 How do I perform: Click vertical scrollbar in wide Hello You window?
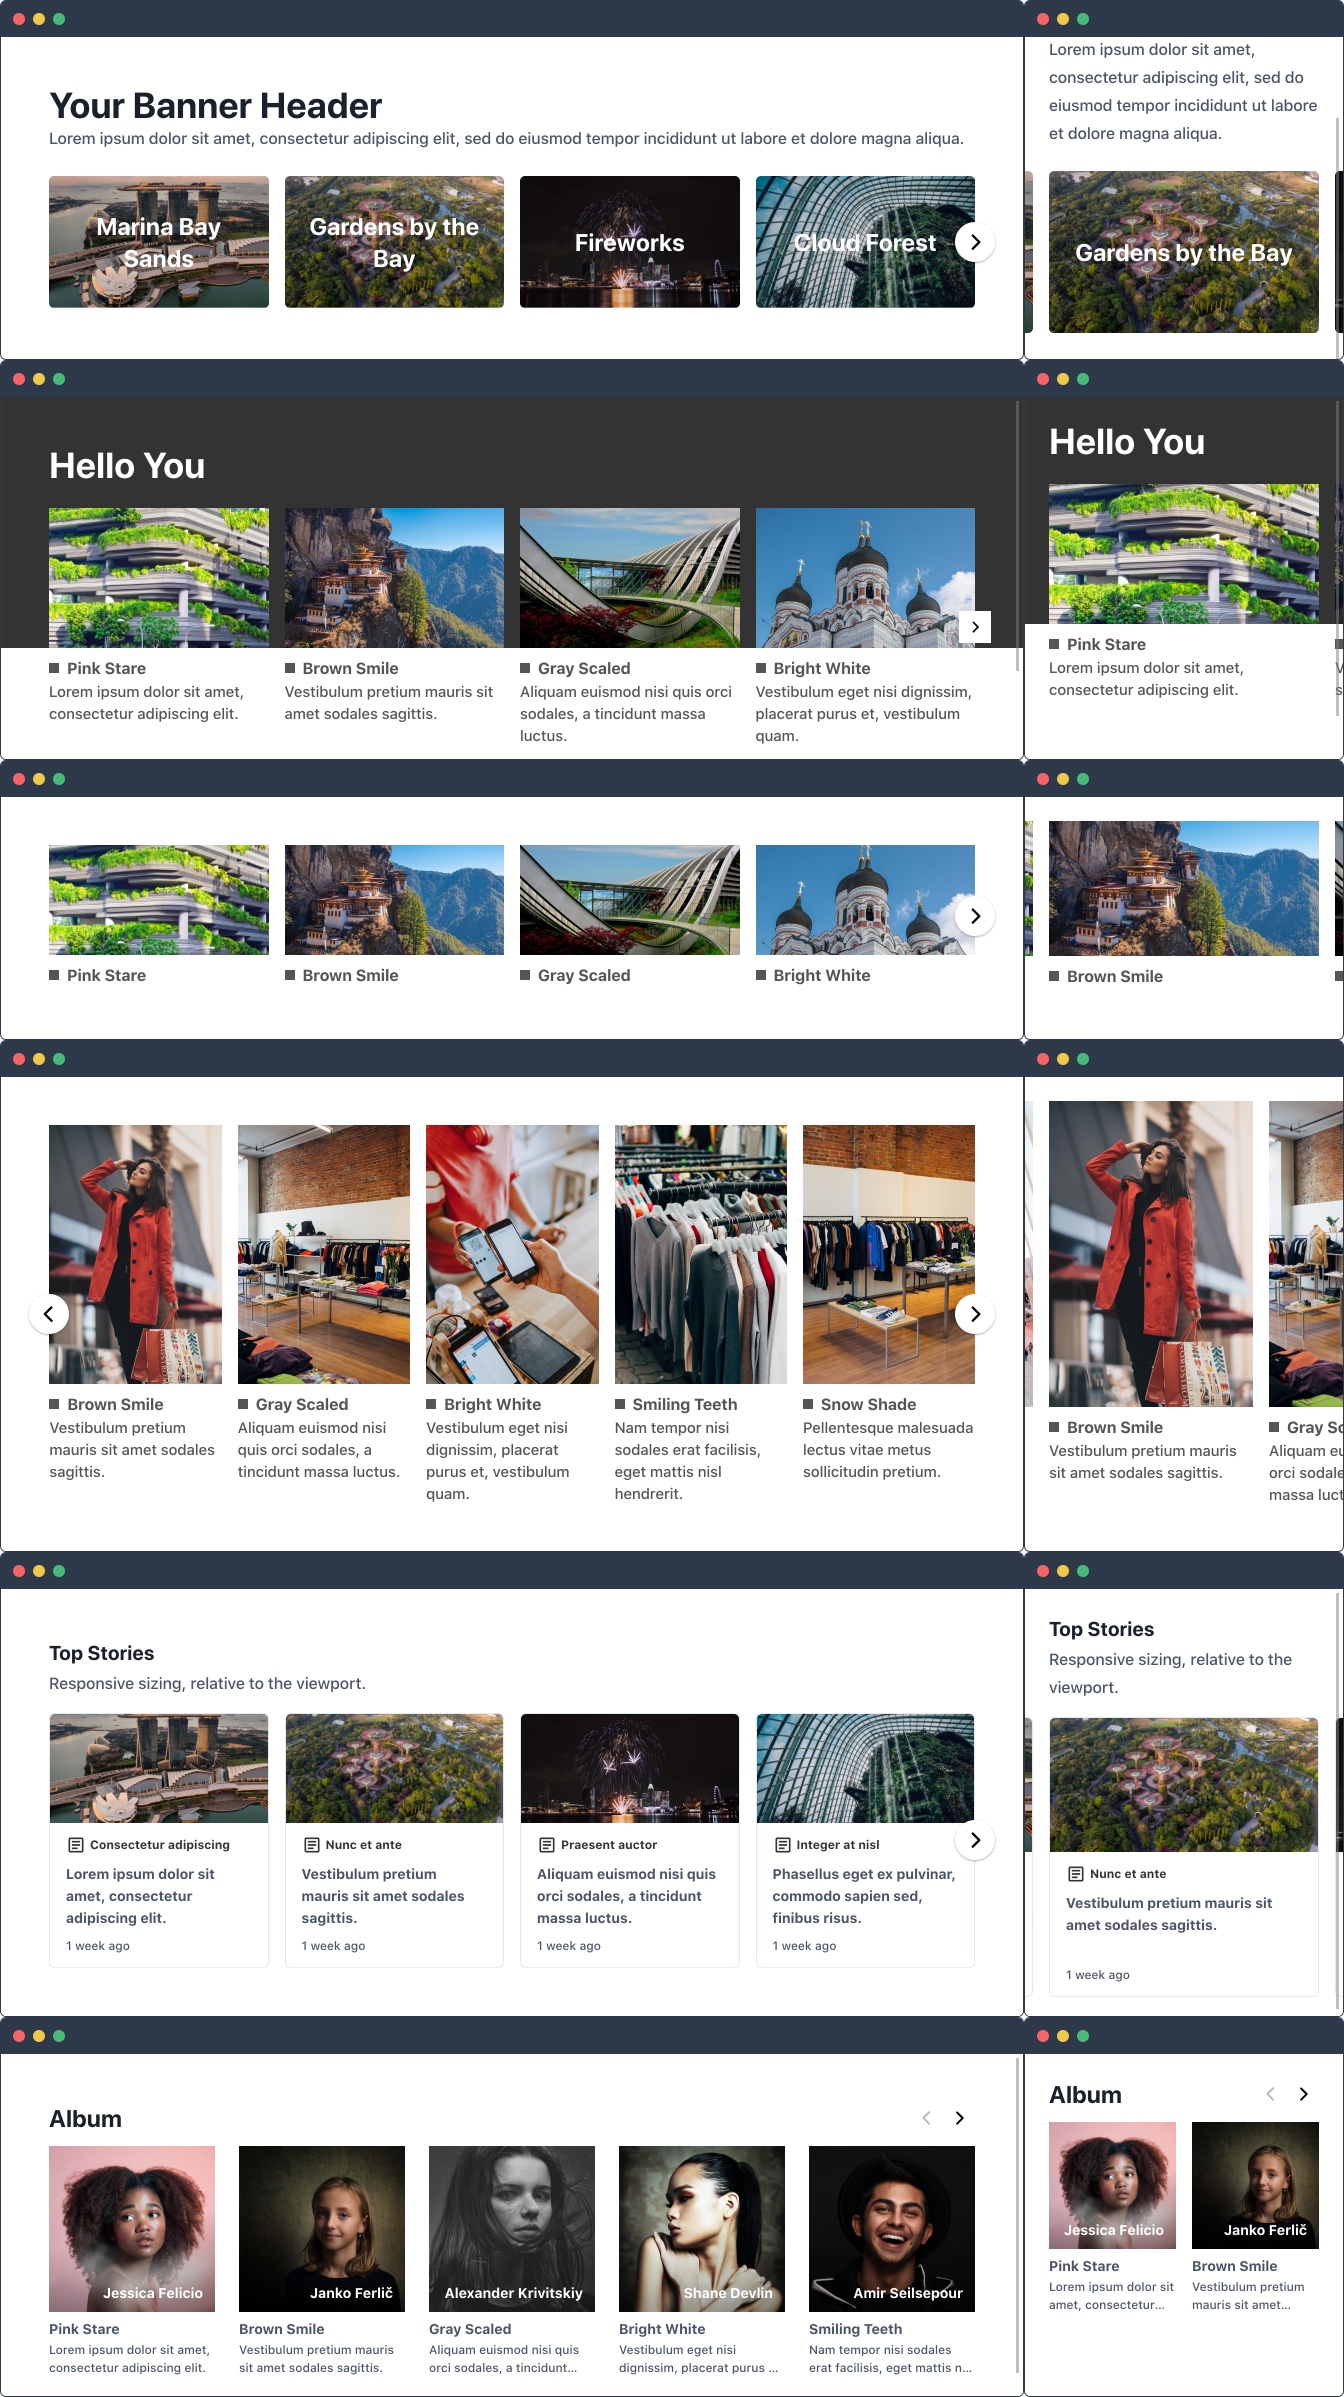(x=1018, y=536)
